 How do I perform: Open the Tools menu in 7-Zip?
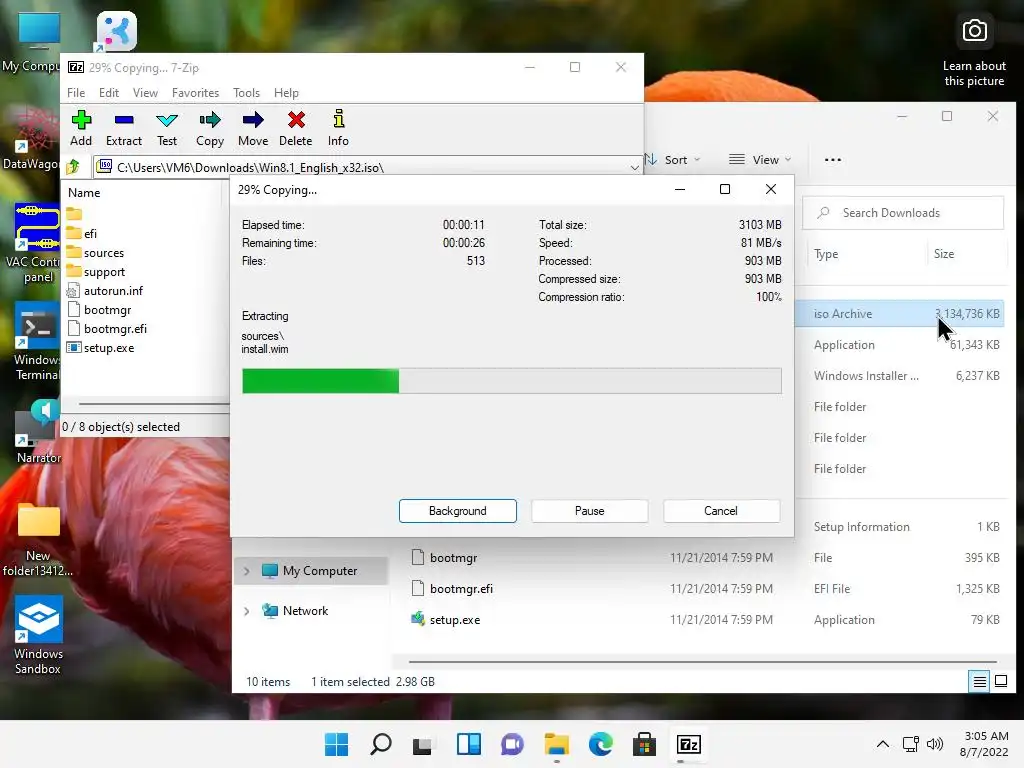point(246,93)
